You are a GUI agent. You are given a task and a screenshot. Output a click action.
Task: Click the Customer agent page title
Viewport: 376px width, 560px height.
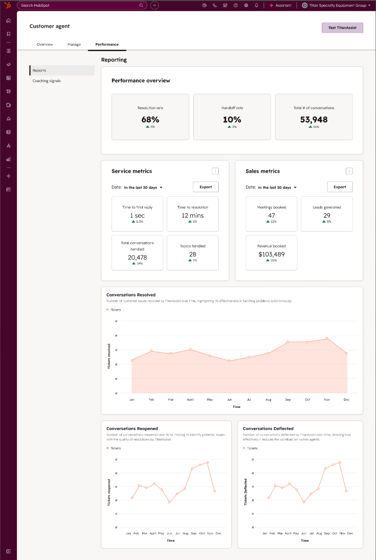point(49,26)
